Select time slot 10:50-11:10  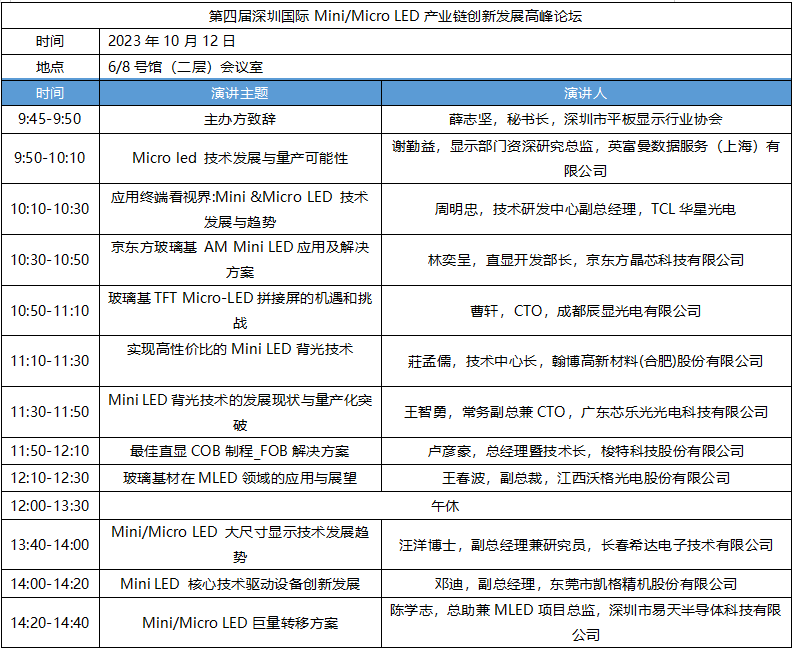(x=50, y=311)
